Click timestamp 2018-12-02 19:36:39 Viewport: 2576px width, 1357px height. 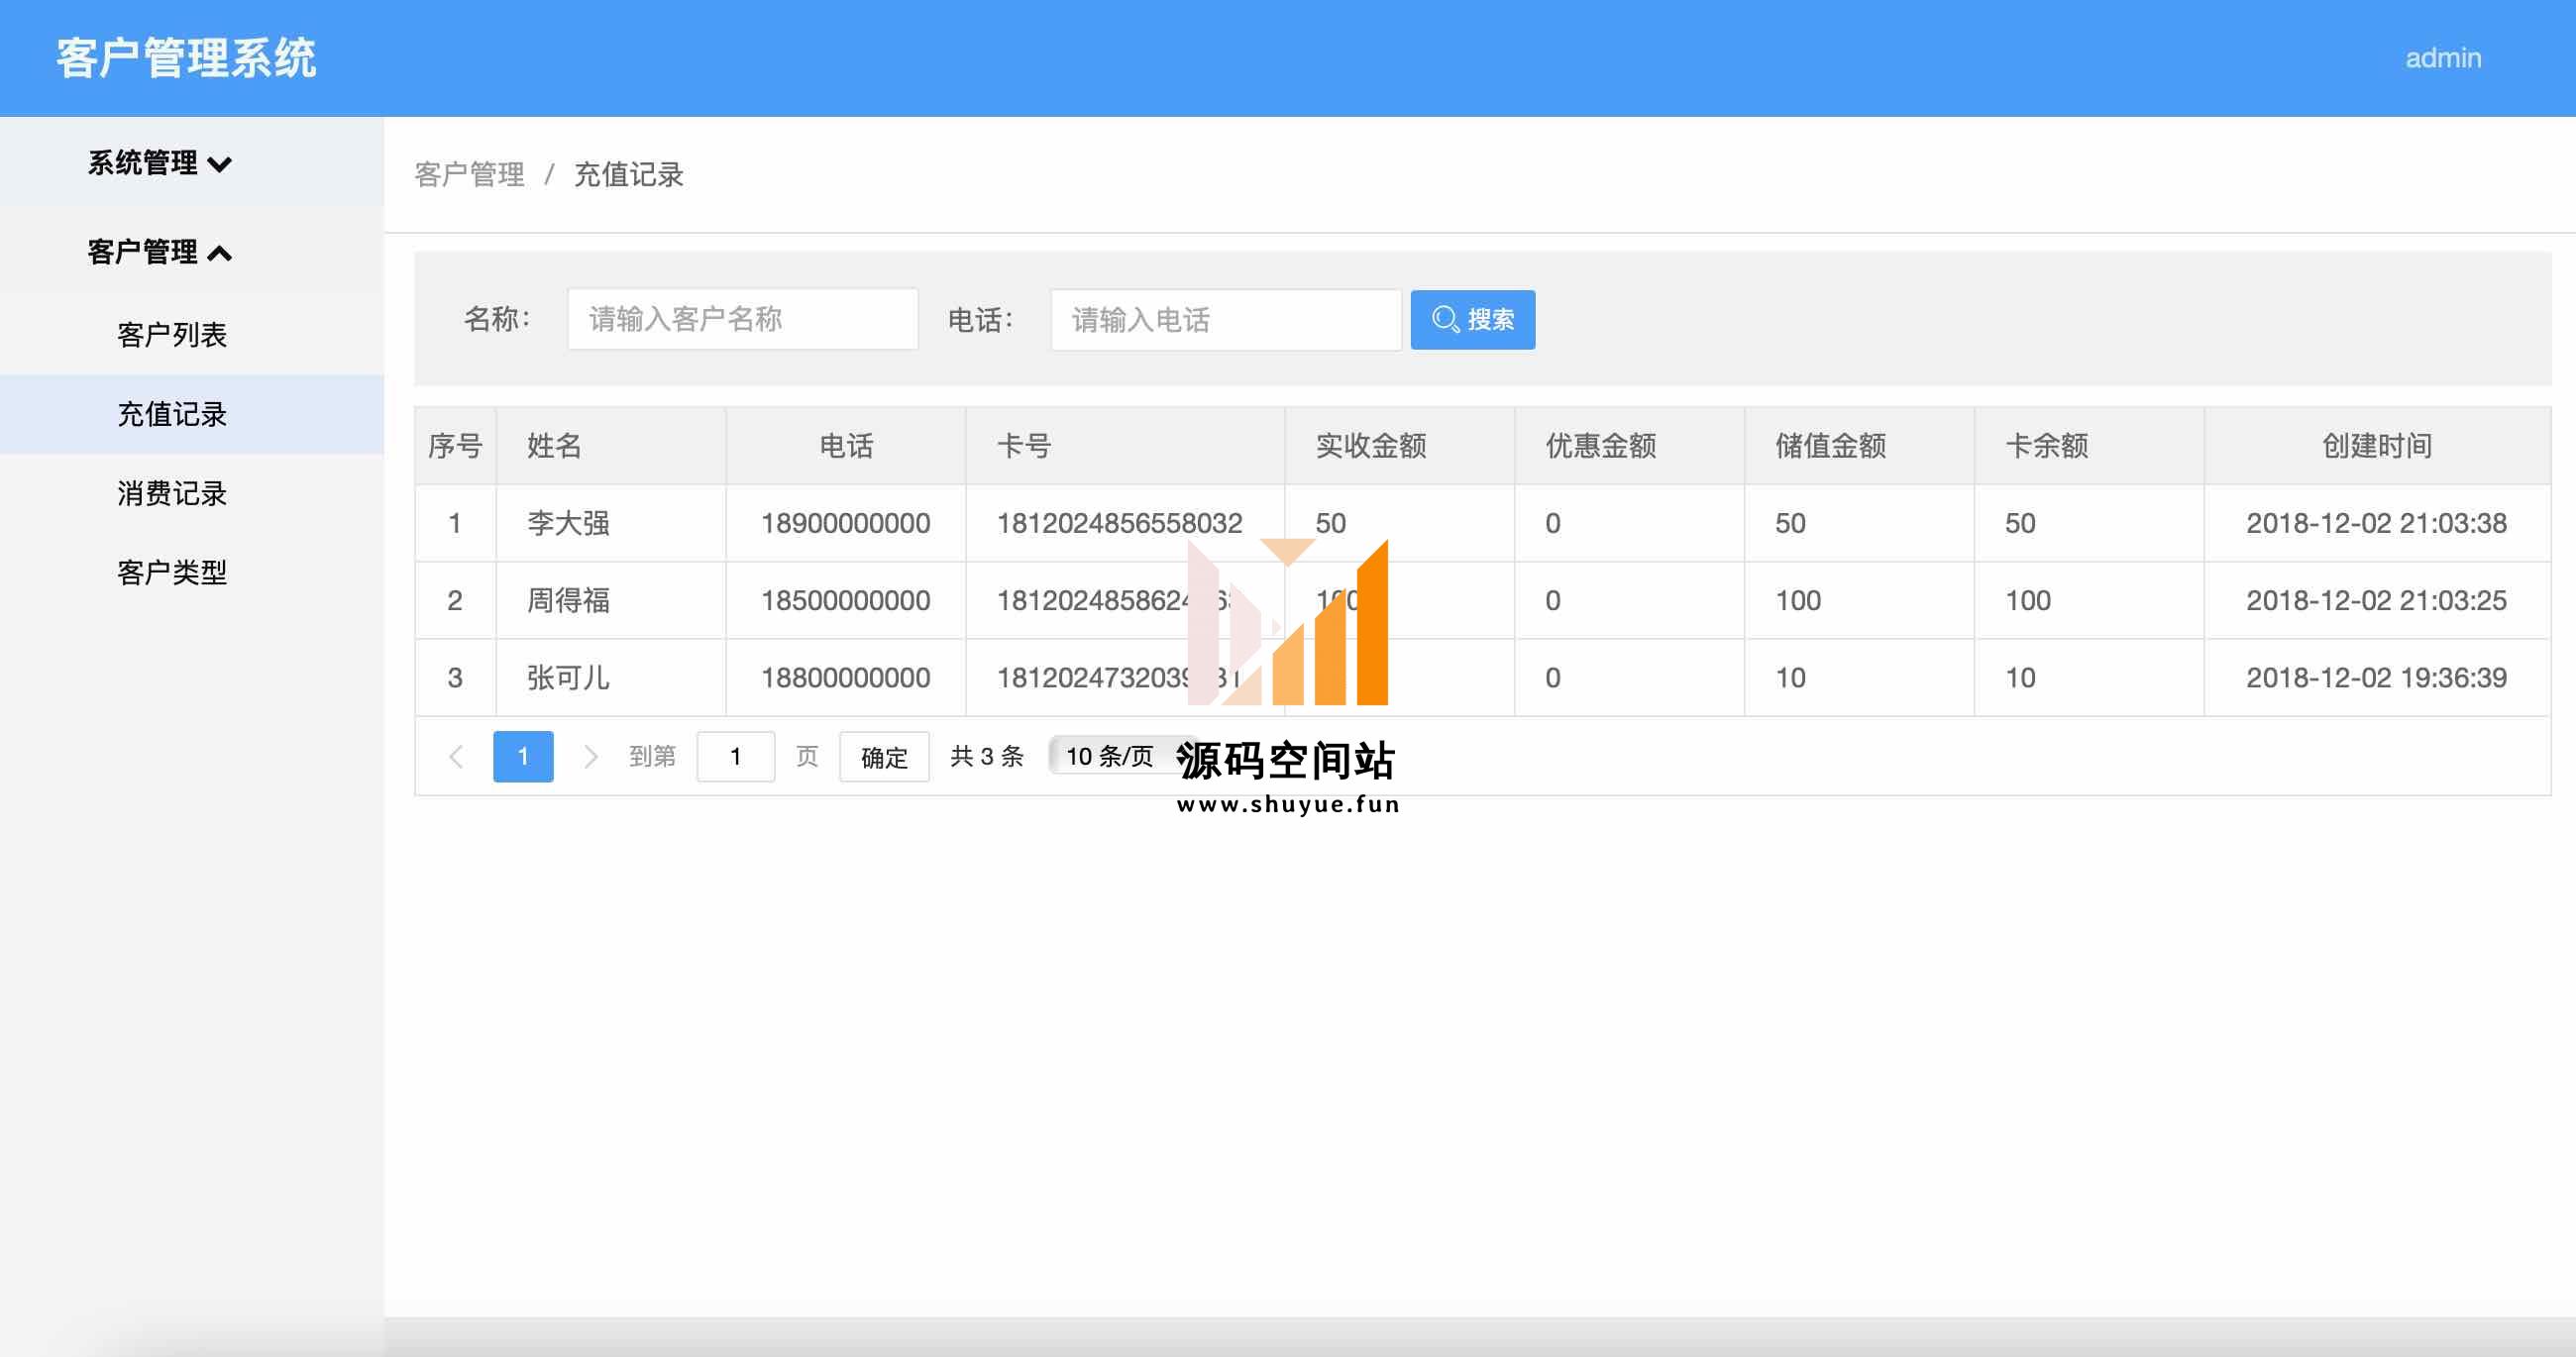[x=2376, y=678]
